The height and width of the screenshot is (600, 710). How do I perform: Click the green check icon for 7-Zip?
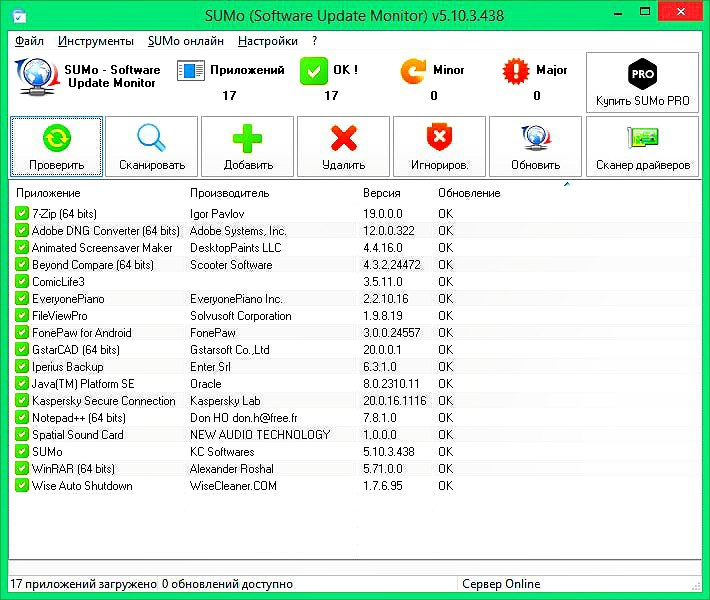tap(22, 213)
